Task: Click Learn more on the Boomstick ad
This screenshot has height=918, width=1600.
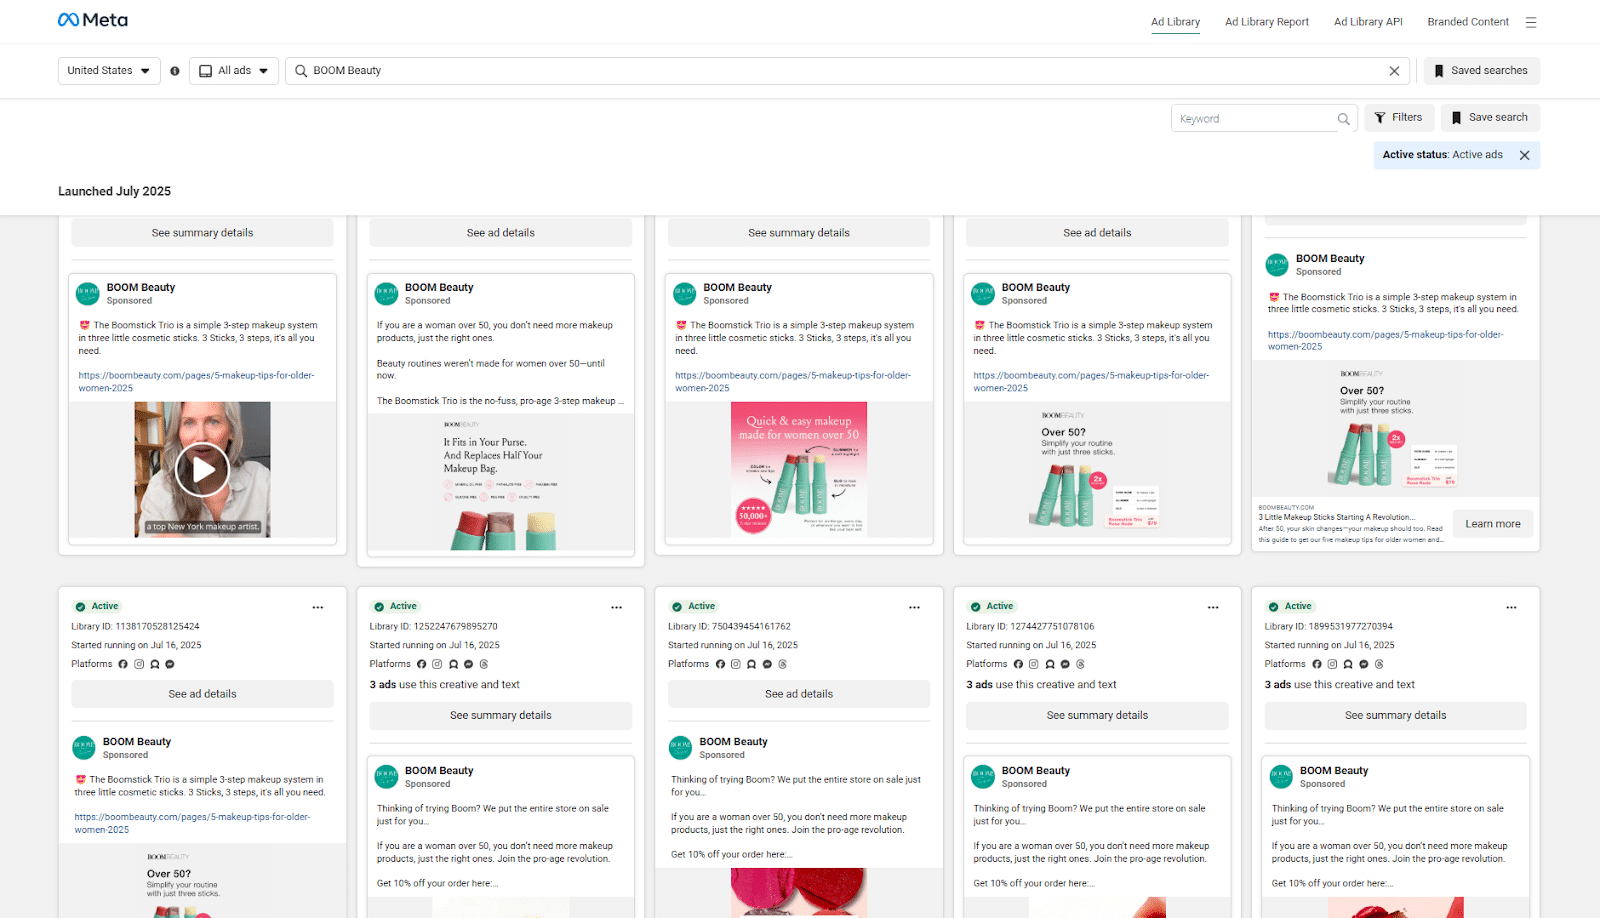Action: click(1493, 524)
